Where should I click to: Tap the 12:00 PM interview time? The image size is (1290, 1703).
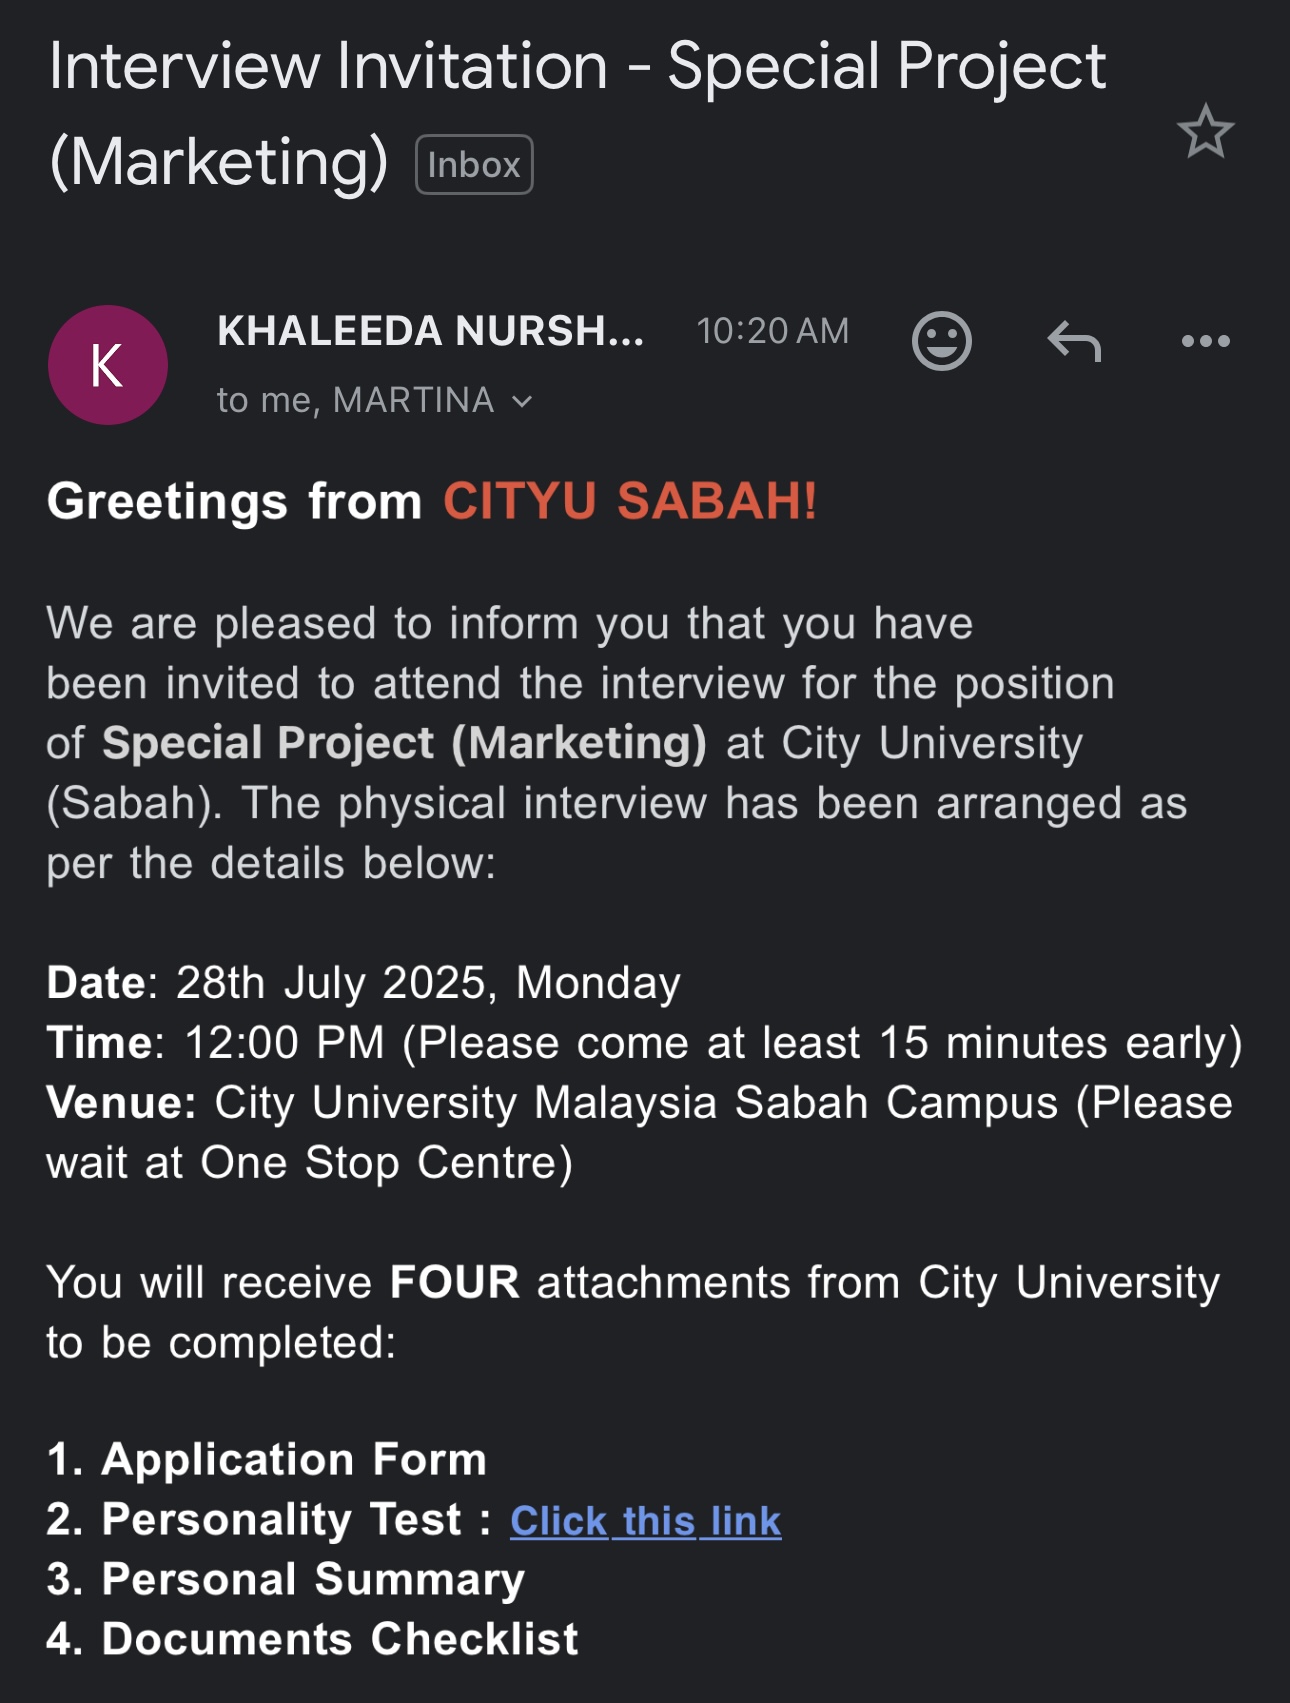point(284,1043)
